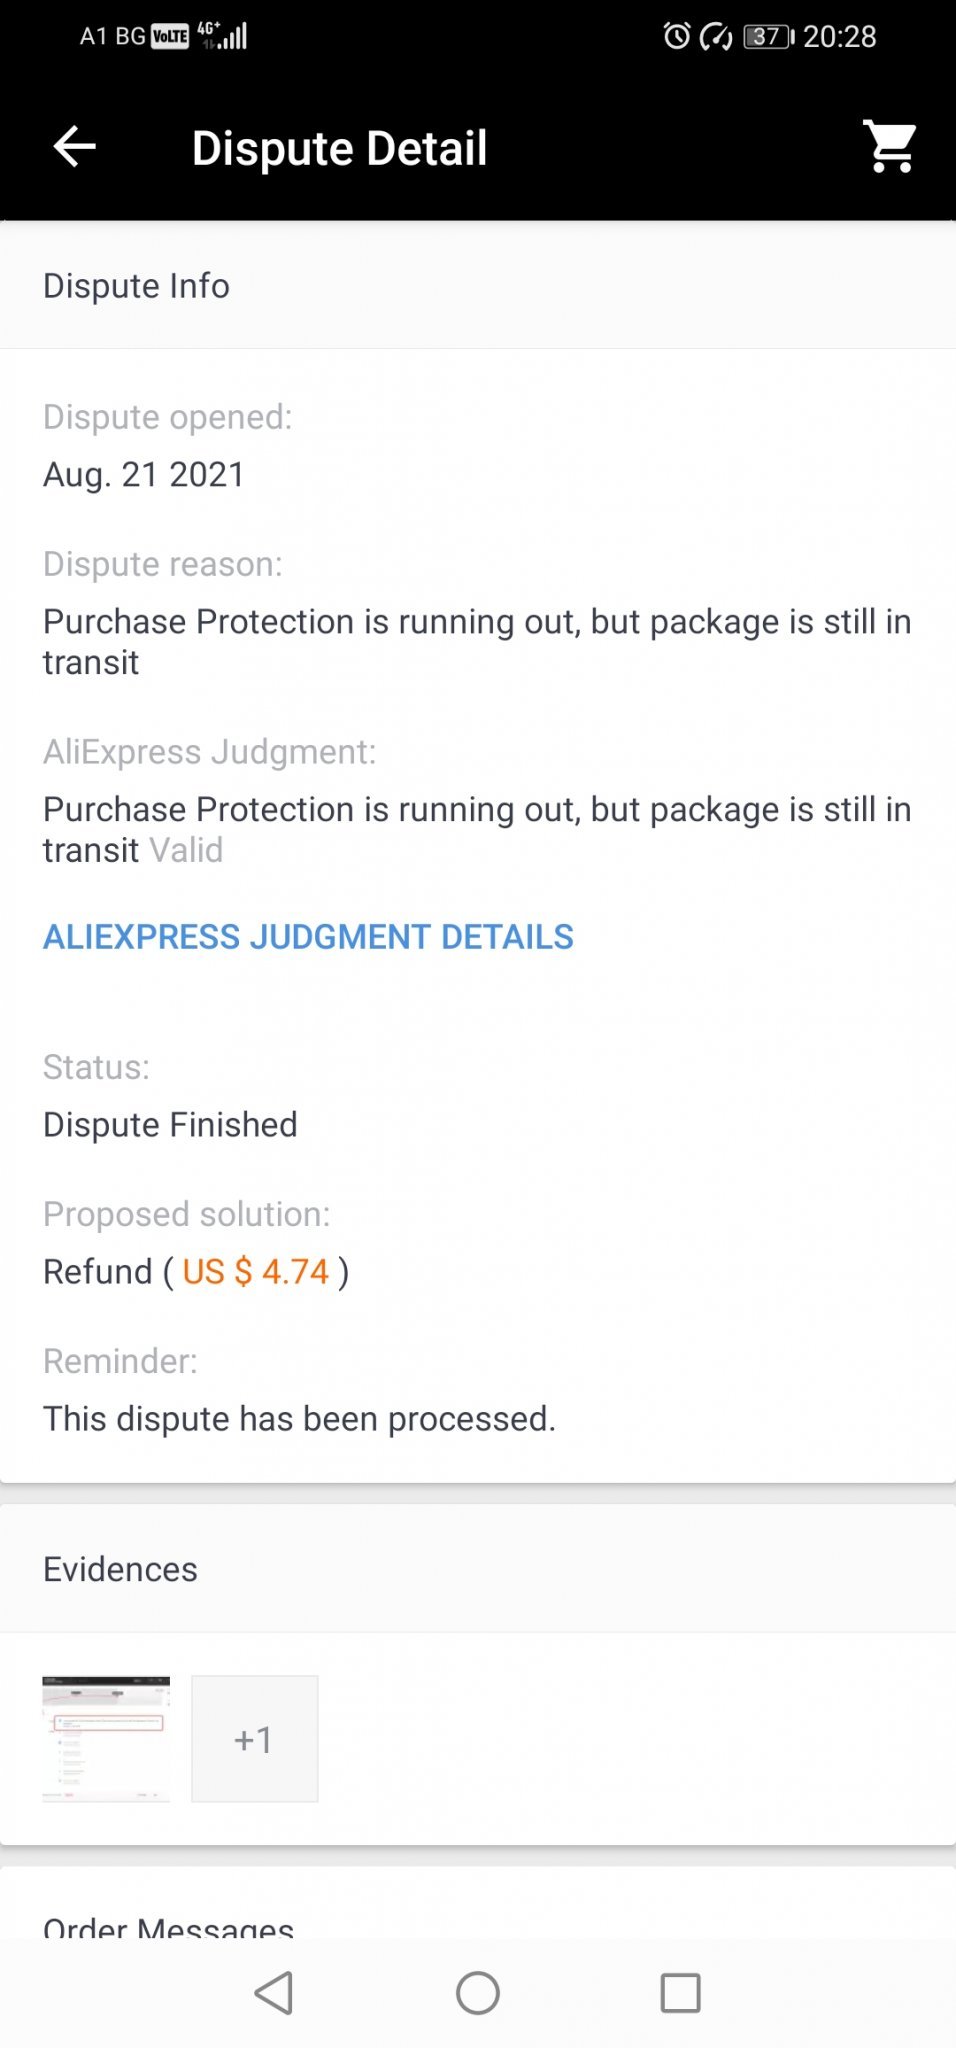Tap the battery indicator icon

pyautogui.click(x=768, y=37)
